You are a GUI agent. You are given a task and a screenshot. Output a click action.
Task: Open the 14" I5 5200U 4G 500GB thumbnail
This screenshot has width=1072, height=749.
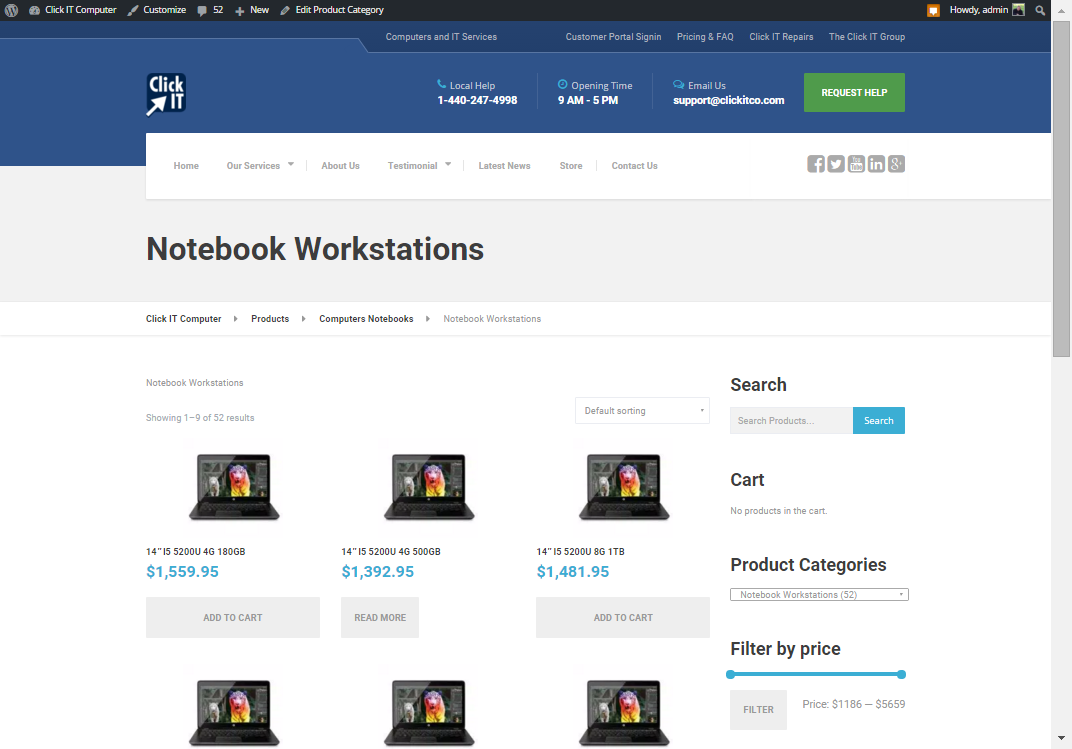(x=429, y=487)
